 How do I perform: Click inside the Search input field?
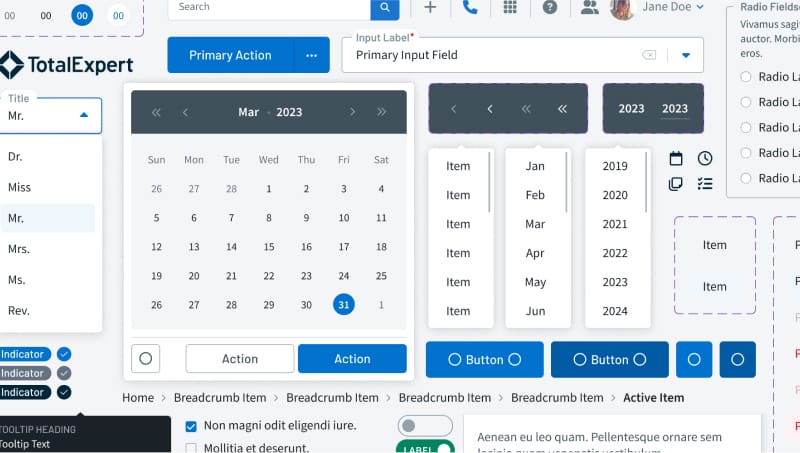pos(269,8)
